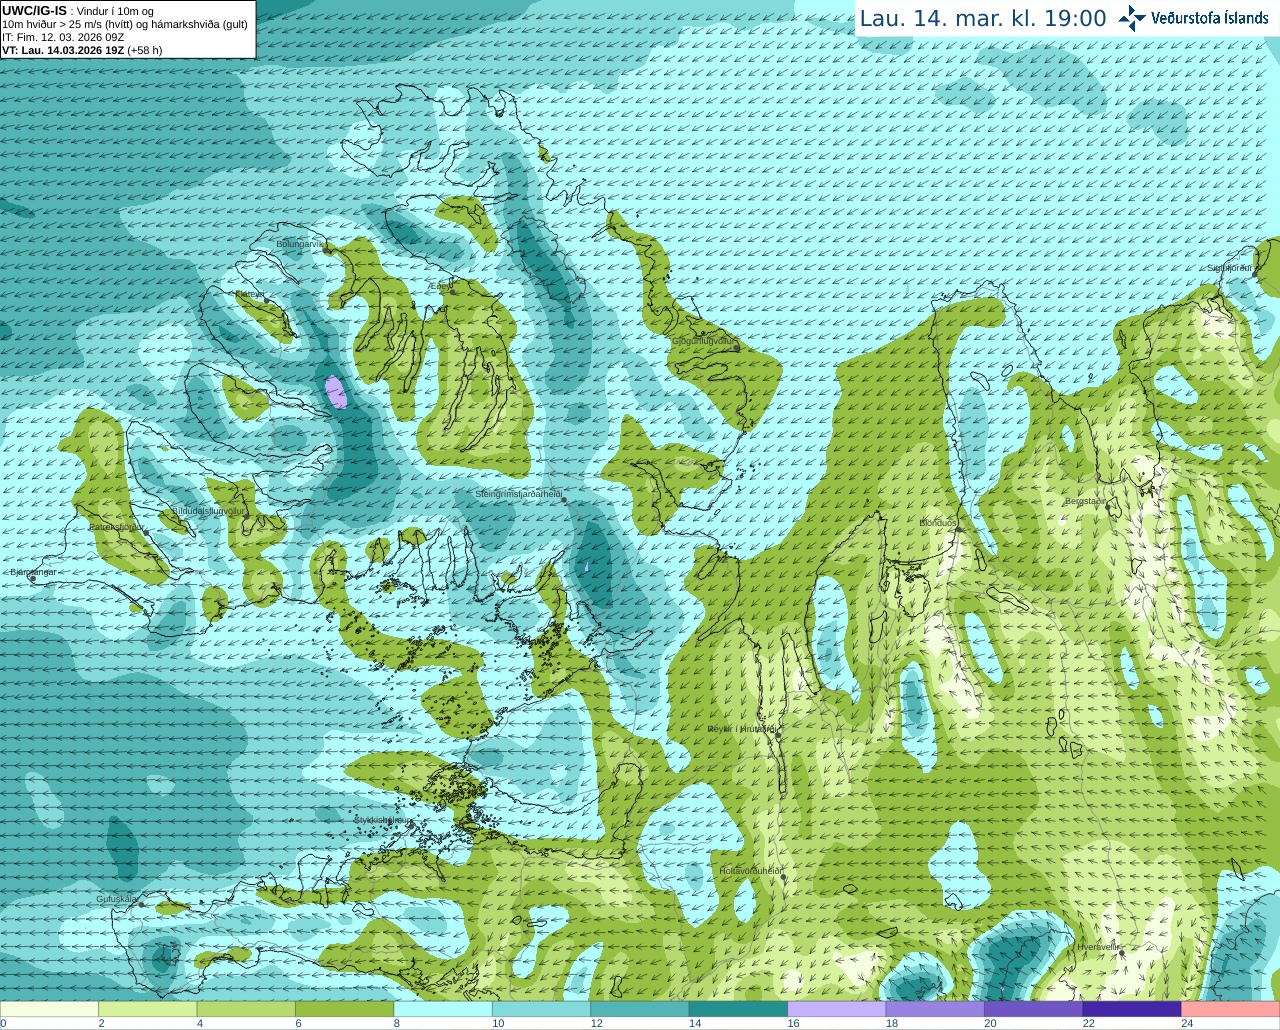Click the Veðurstofa Íslands logo icon
The height and width of the screenshot is (1030, 1280).
pos(1132,18)
